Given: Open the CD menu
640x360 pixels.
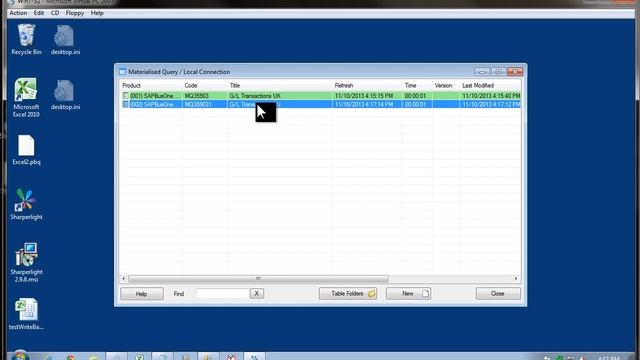Looking at the screenshot, I should click(55, 13).
